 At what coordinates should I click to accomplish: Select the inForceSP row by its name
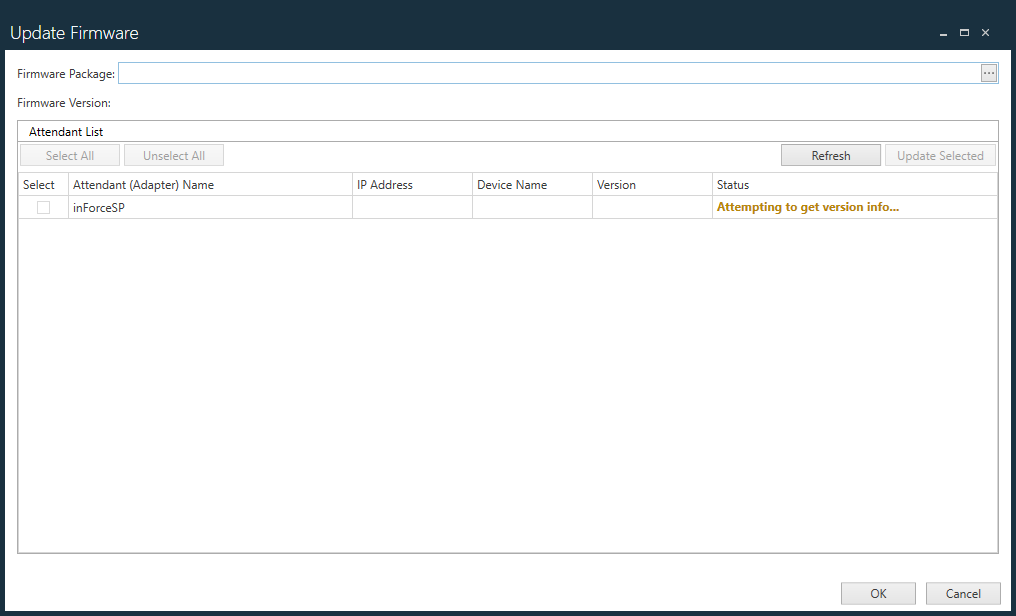point(99,208)
